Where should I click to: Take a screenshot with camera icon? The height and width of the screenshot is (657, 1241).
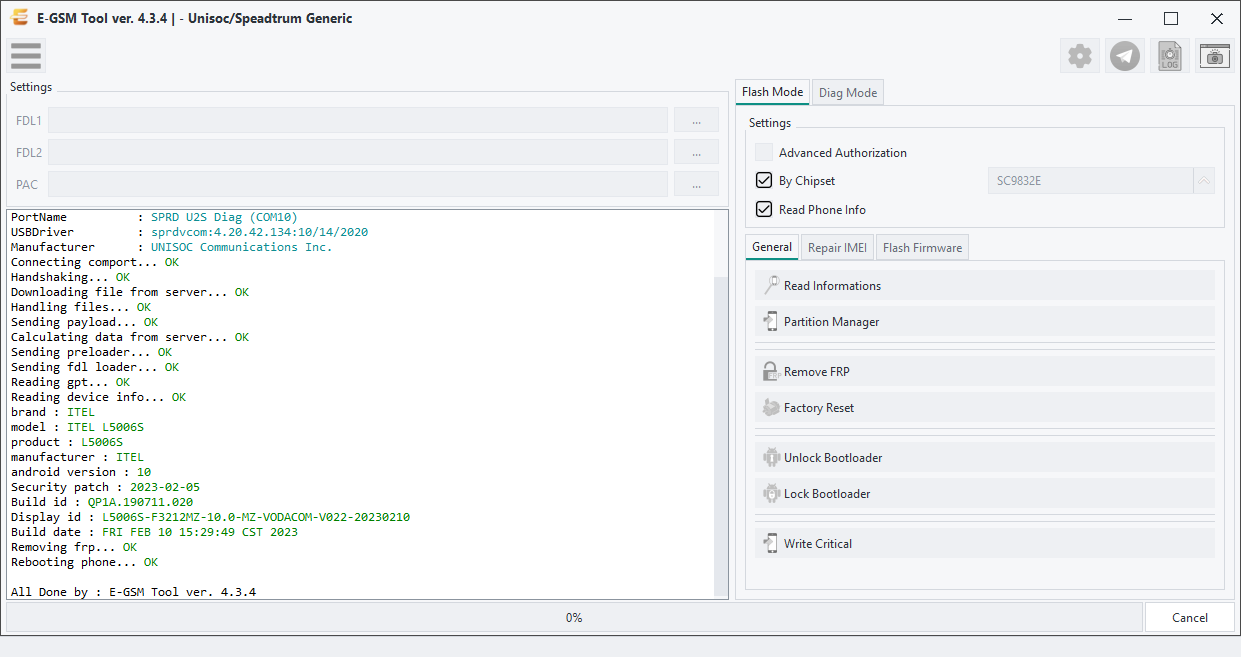(x=1215, y=56)
